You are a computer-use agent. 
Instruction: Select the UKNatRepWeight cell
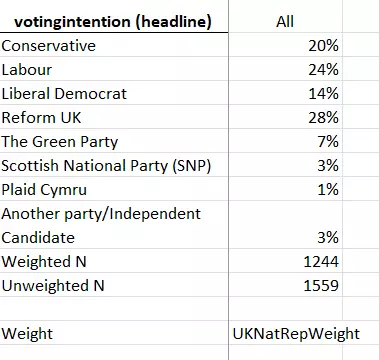pyautogui.click(x=296, y=334)
